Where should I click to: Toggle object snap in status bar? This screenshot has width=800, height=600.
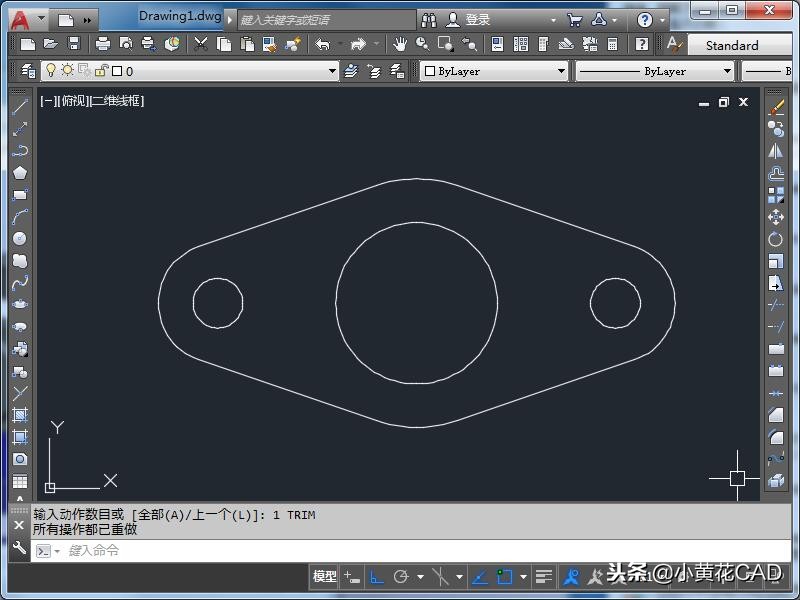tap(505, 577)
